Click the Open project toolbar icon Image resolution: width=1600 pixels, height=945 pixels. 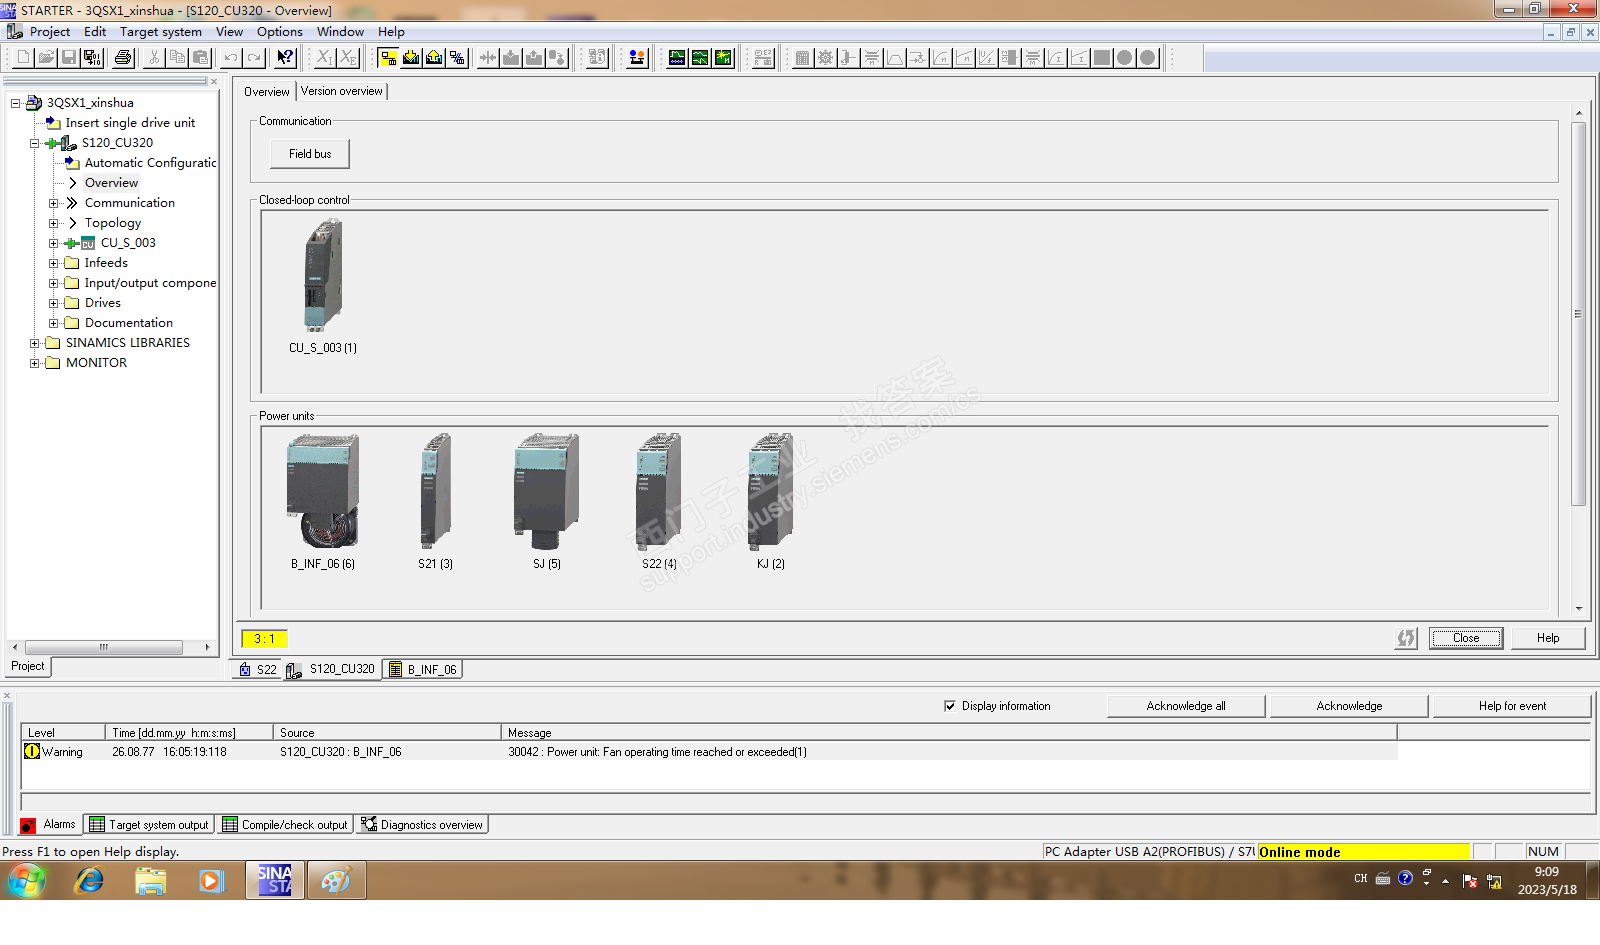[x=46, y=58]
